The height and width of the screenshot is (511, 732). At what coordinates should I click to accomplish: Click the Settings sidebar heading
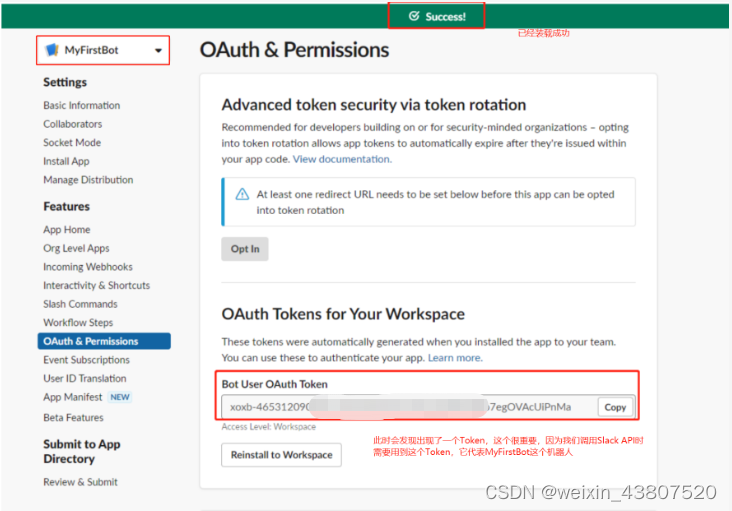[65, 83]
